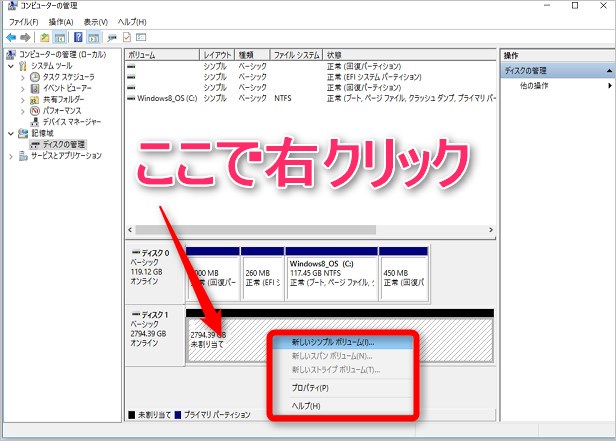Viewport: 616px width, 441px height.
Task: Sort by the 種類 column header
Action: pyautogui.click(x=253, y=55)
